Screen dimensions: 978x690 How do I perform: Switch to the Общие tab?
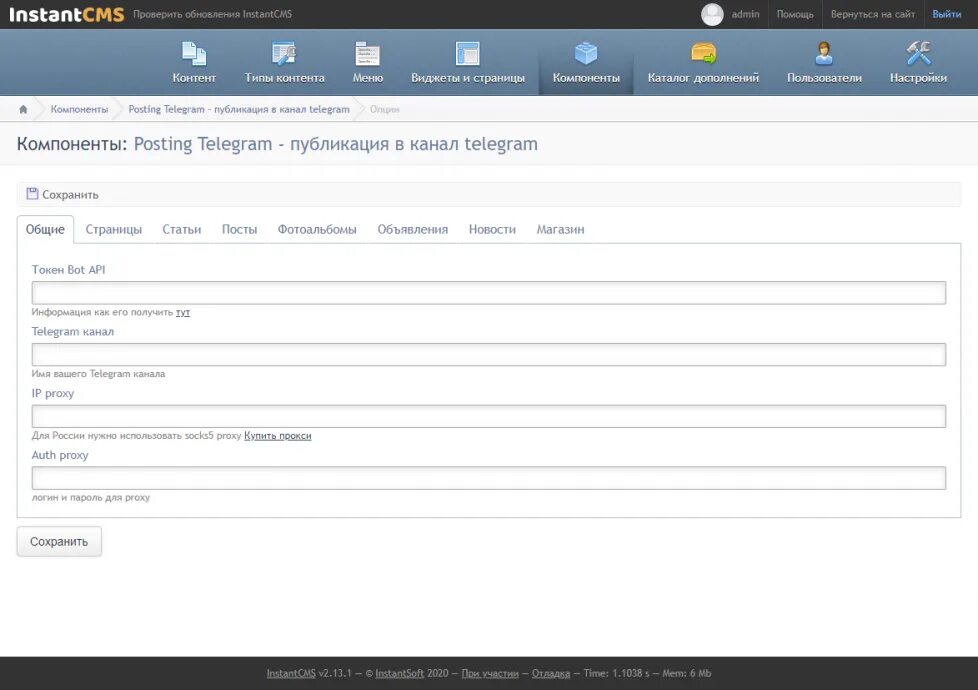tap(45, 230)
